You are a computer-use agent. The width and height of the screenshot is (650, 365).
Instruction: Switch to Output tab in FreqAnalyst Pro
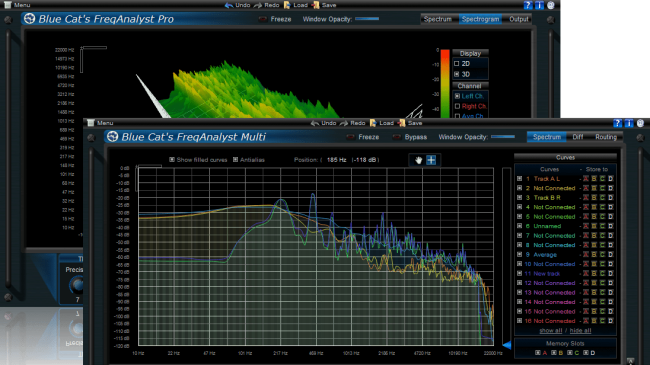[518, 19]
